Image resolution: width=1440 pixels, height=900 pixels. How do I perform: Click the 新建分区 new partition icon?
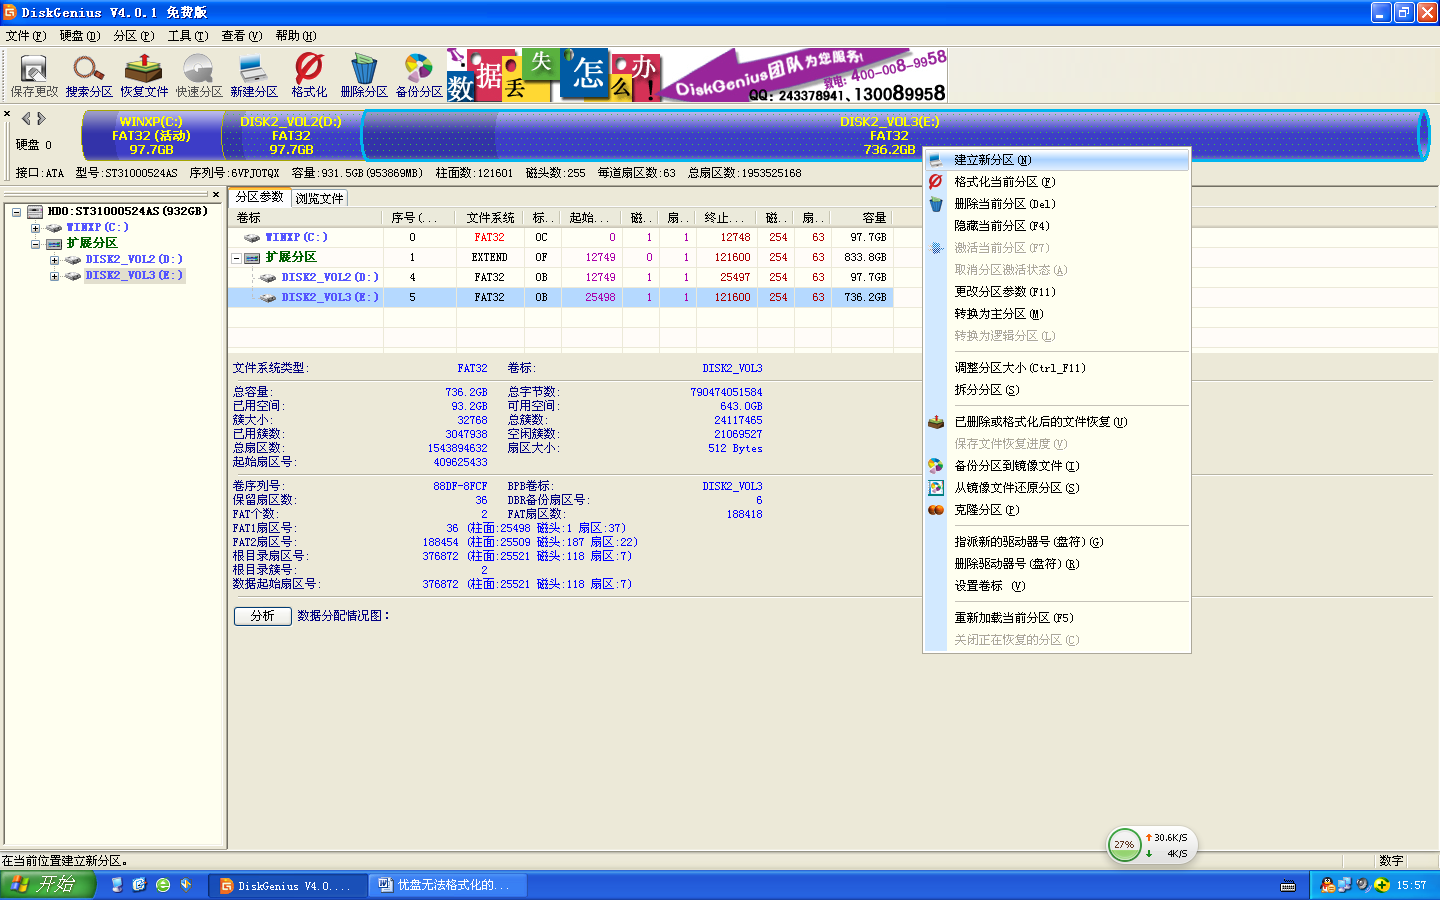[254, 75]
